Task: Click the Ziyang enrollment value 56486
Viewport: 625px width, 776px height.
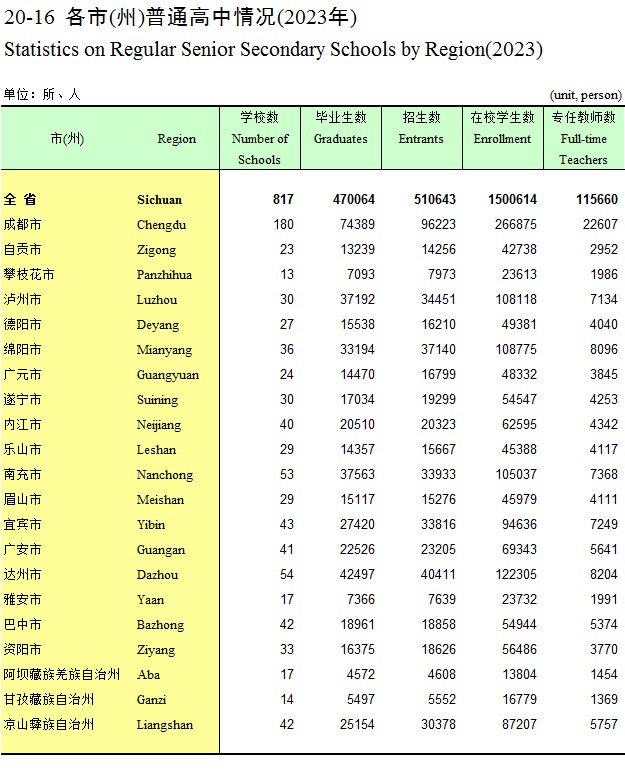Action: click(x=519, y=649)
